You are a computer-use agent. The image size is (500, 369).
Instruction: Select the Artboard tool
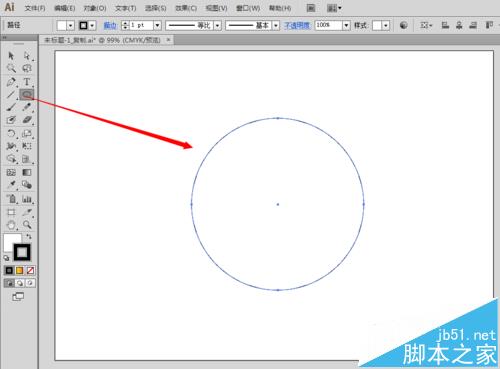11,212
